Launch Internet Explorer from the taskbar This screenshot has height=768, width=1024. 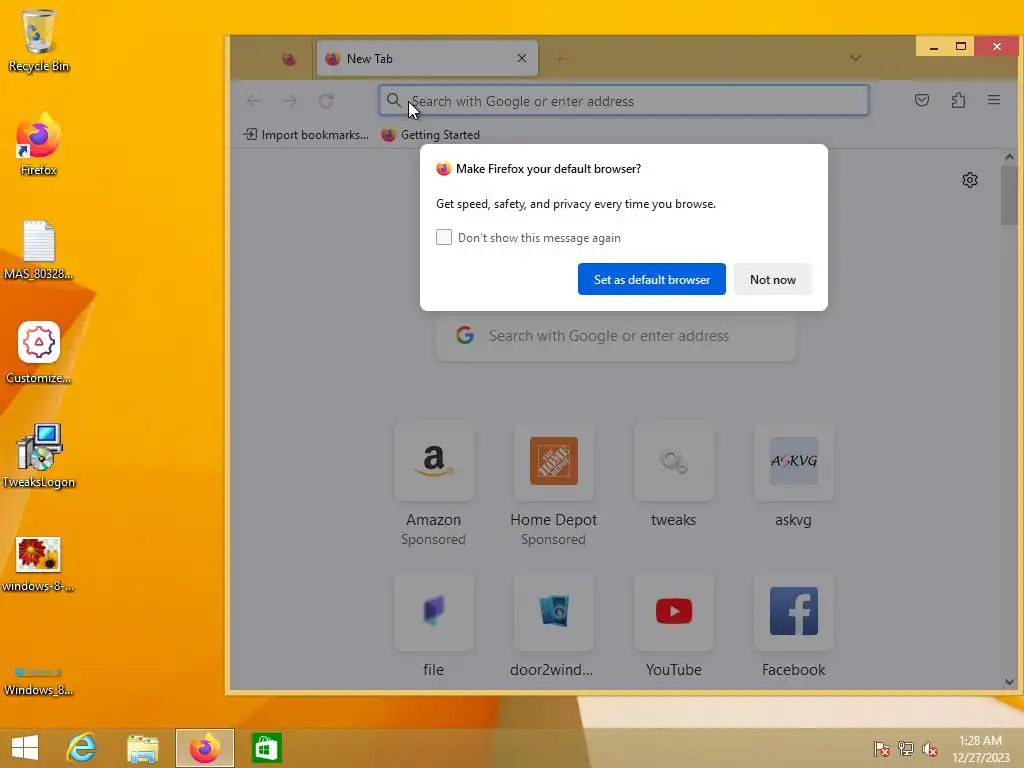coord(82,748)
